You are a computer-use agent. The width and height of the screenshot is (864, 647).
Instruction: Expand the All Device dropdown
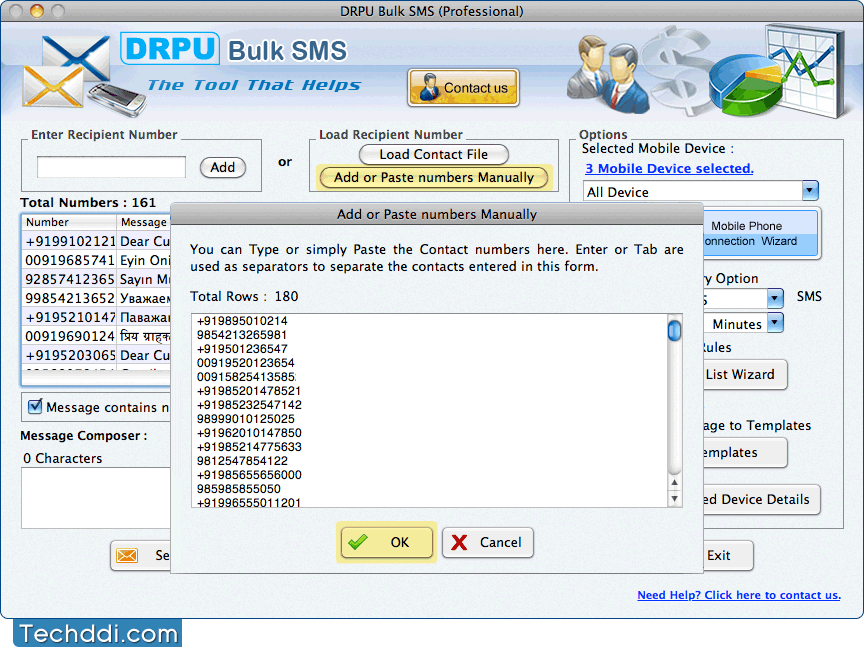point(810,191)
